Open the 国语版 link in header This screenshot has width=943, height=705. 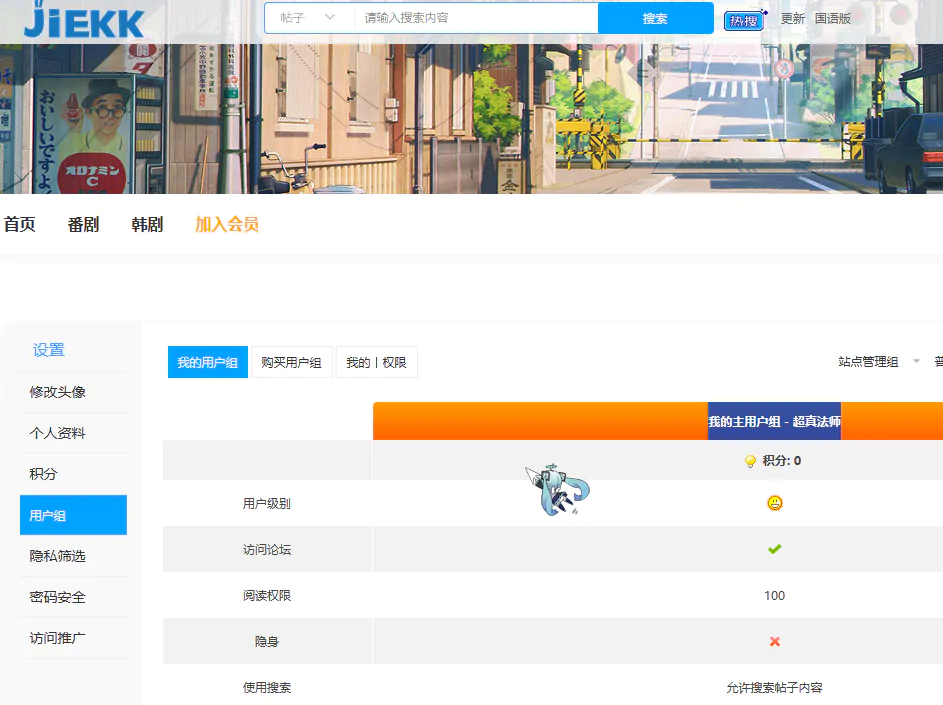click(833, 19)
